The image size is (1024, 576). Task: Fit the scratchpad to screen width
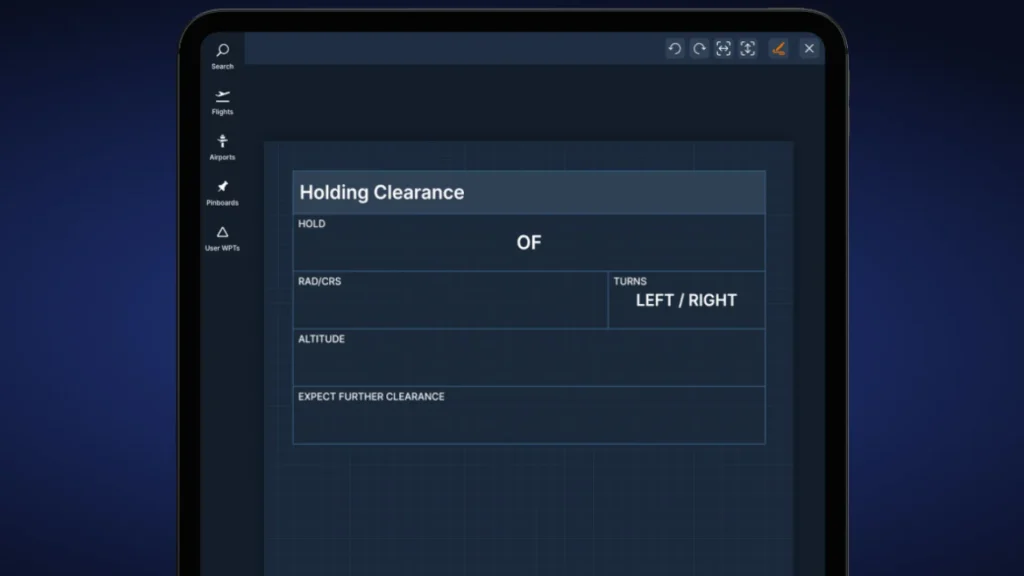tap(724, 48)
